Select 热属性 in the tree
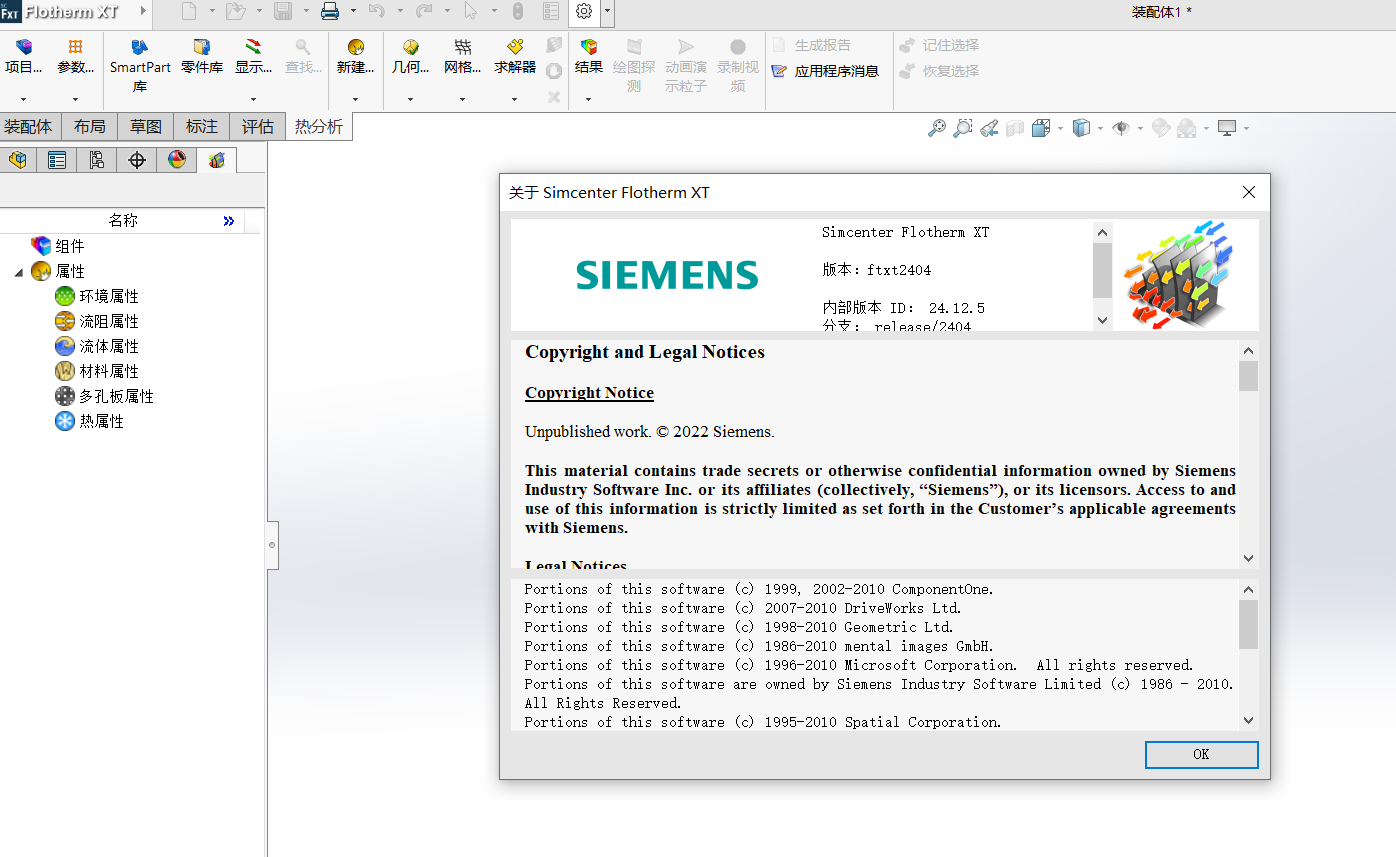This screenshot has height=857, width=1396. click(102, 421)
